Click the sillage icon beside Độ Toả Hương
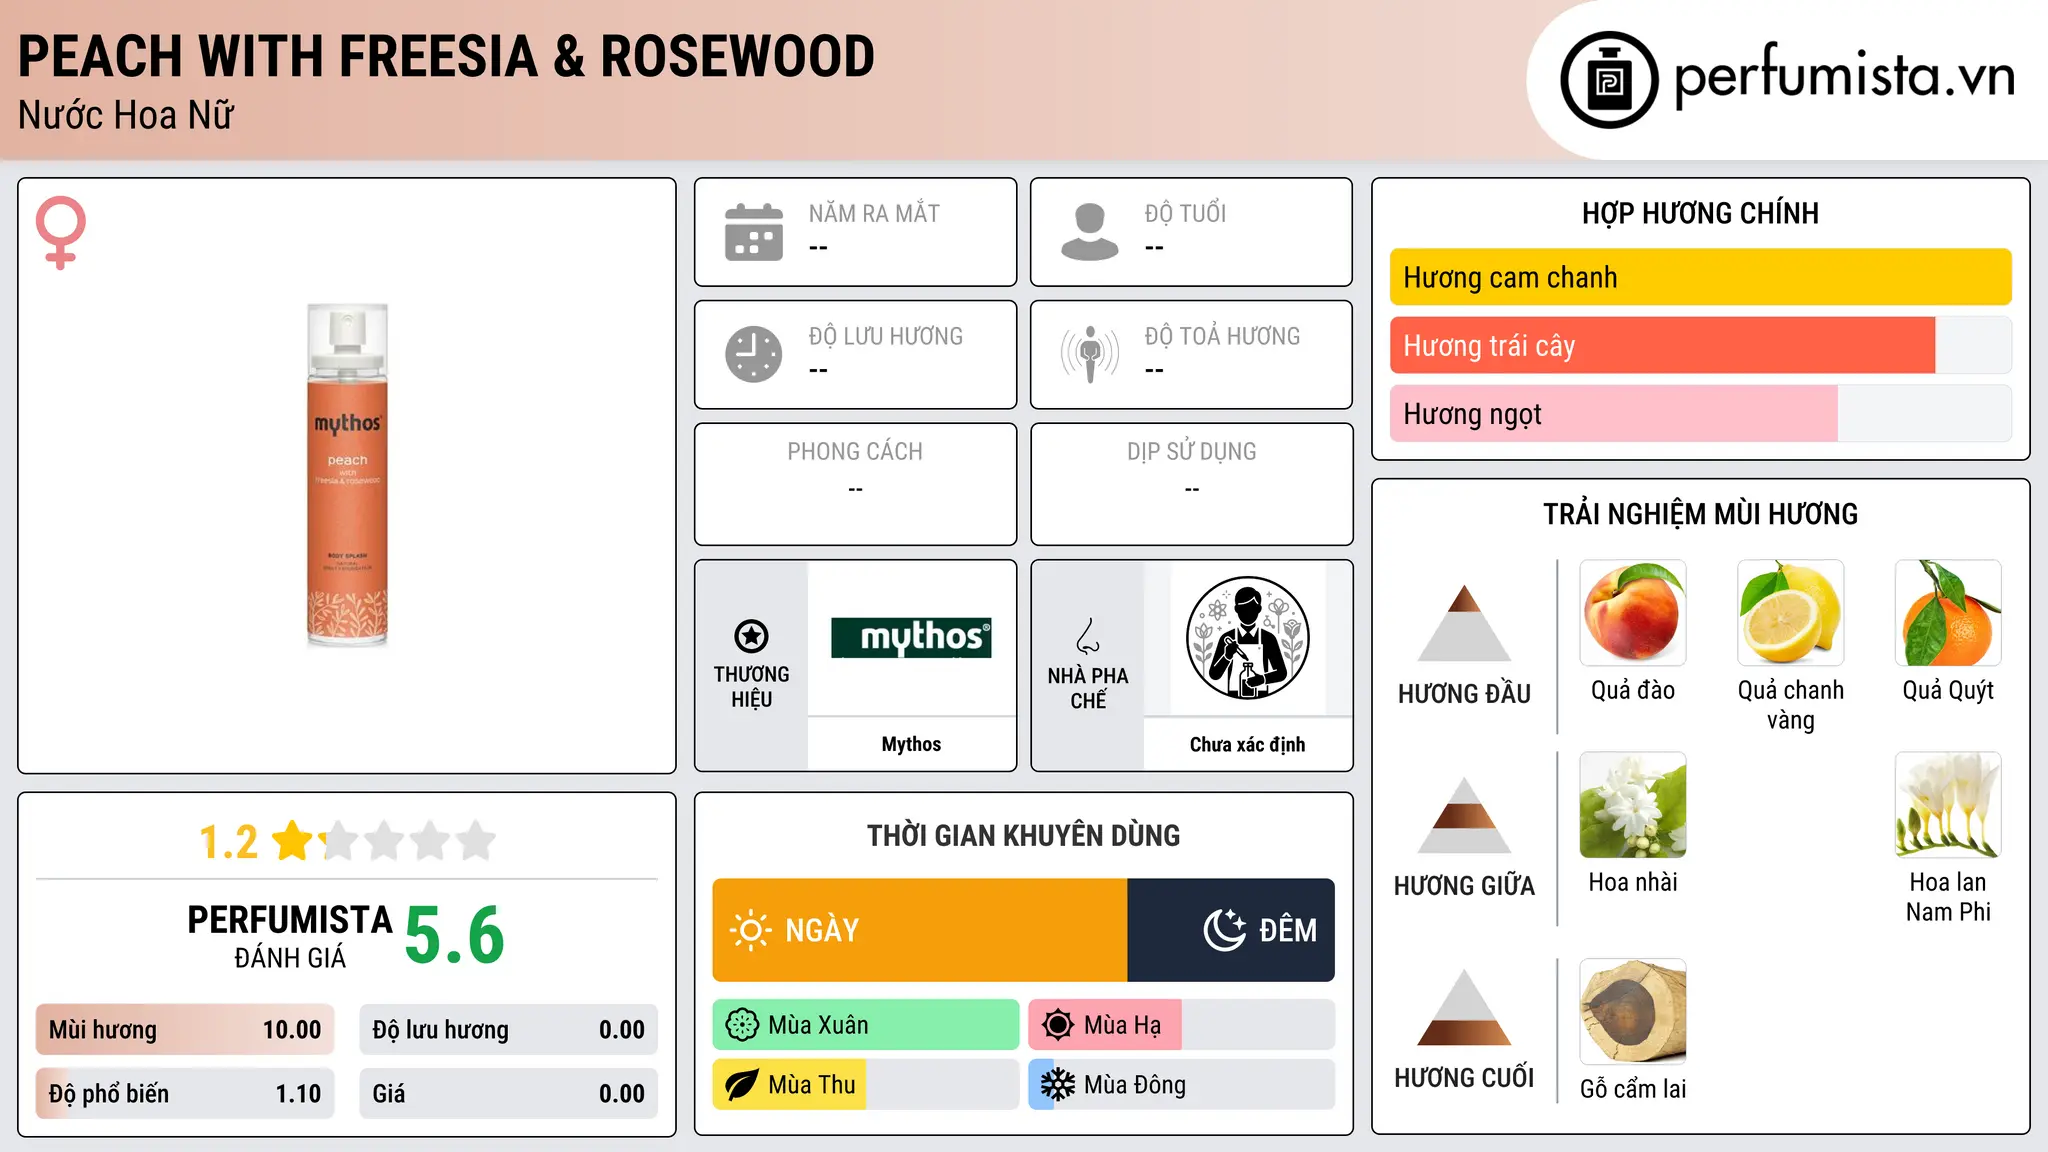The image size is (2048, 1152). click(x=1090, y=354)
